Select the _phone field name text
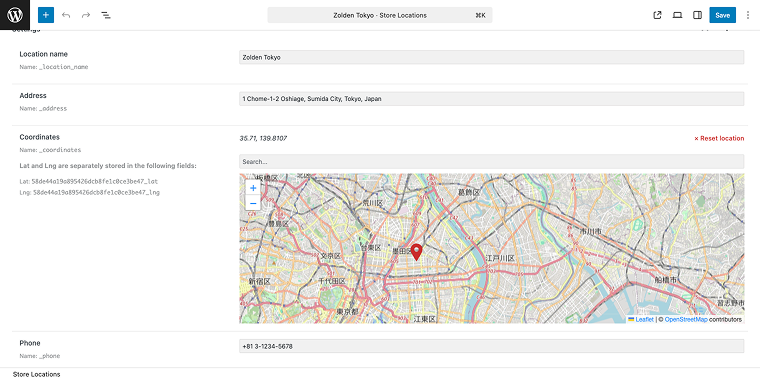Viewport: 760px width, 380px height. (49, 356)
